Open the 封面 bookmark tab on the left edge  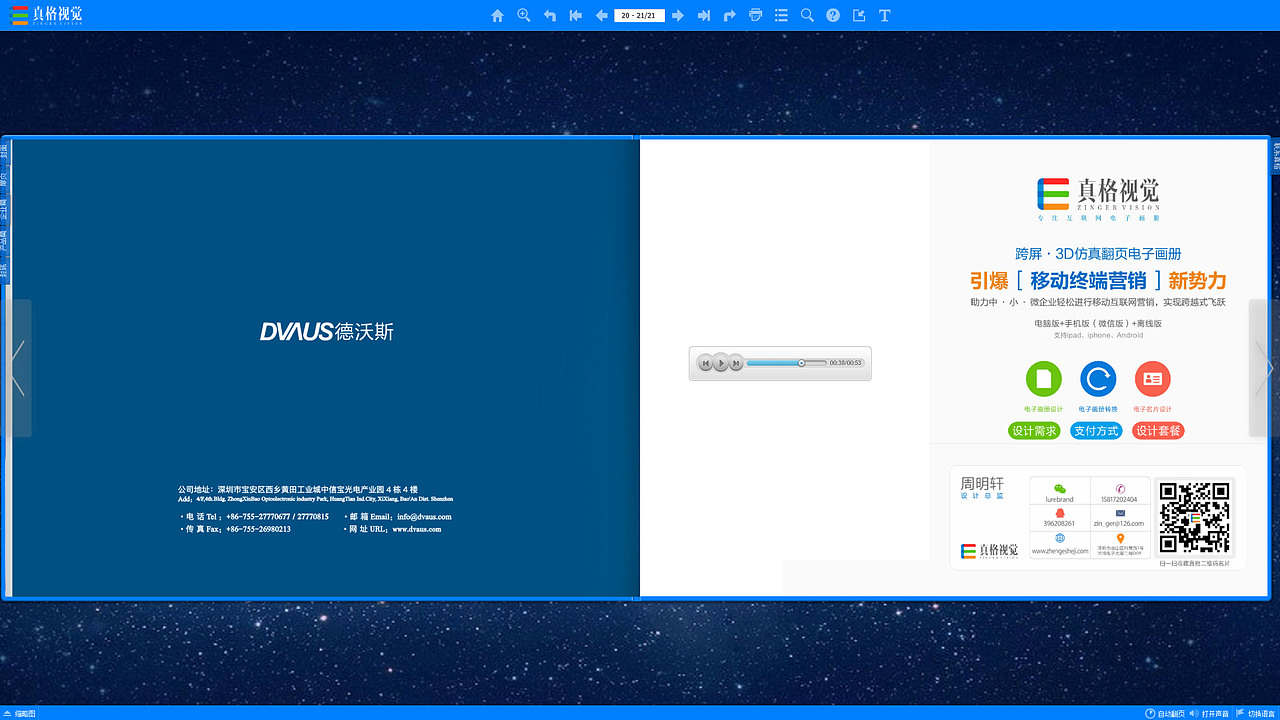(x=4, y=150)
